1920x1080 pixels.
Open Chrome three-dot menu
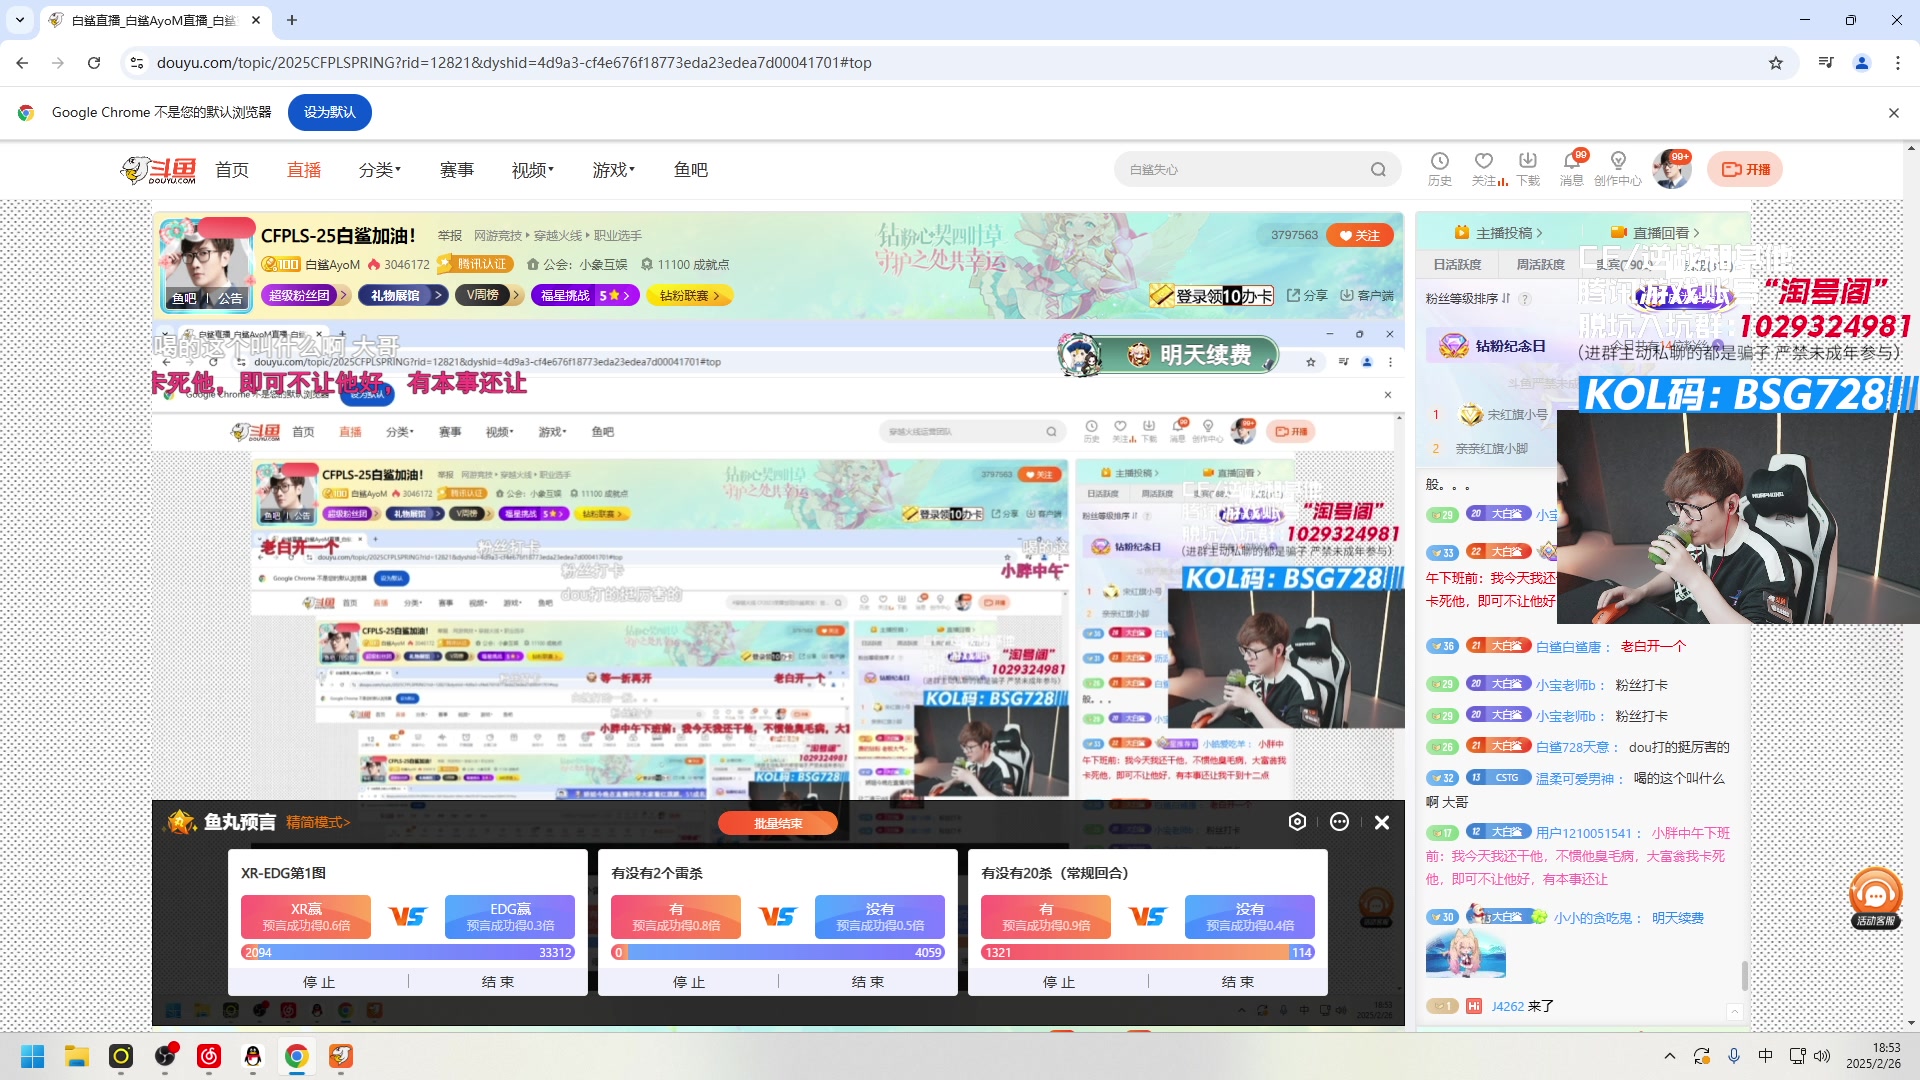[1898, 63]
